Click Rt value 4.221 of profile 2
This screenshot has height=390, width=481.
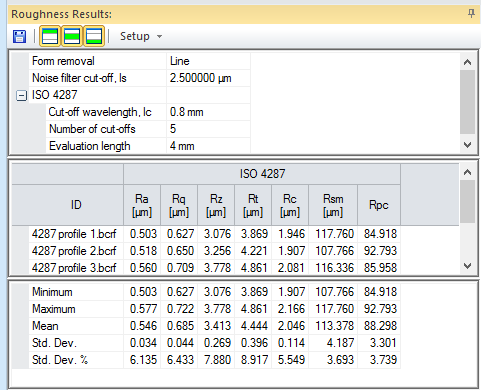(x=254, y=251)
